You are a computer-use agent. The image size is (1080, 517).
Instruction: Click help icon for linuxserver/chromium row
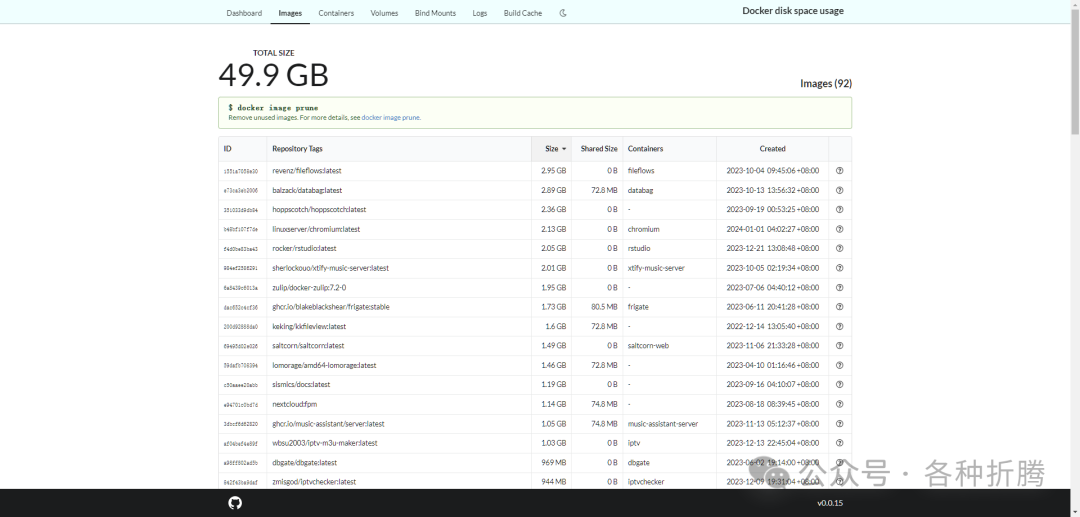coord(840,229)
